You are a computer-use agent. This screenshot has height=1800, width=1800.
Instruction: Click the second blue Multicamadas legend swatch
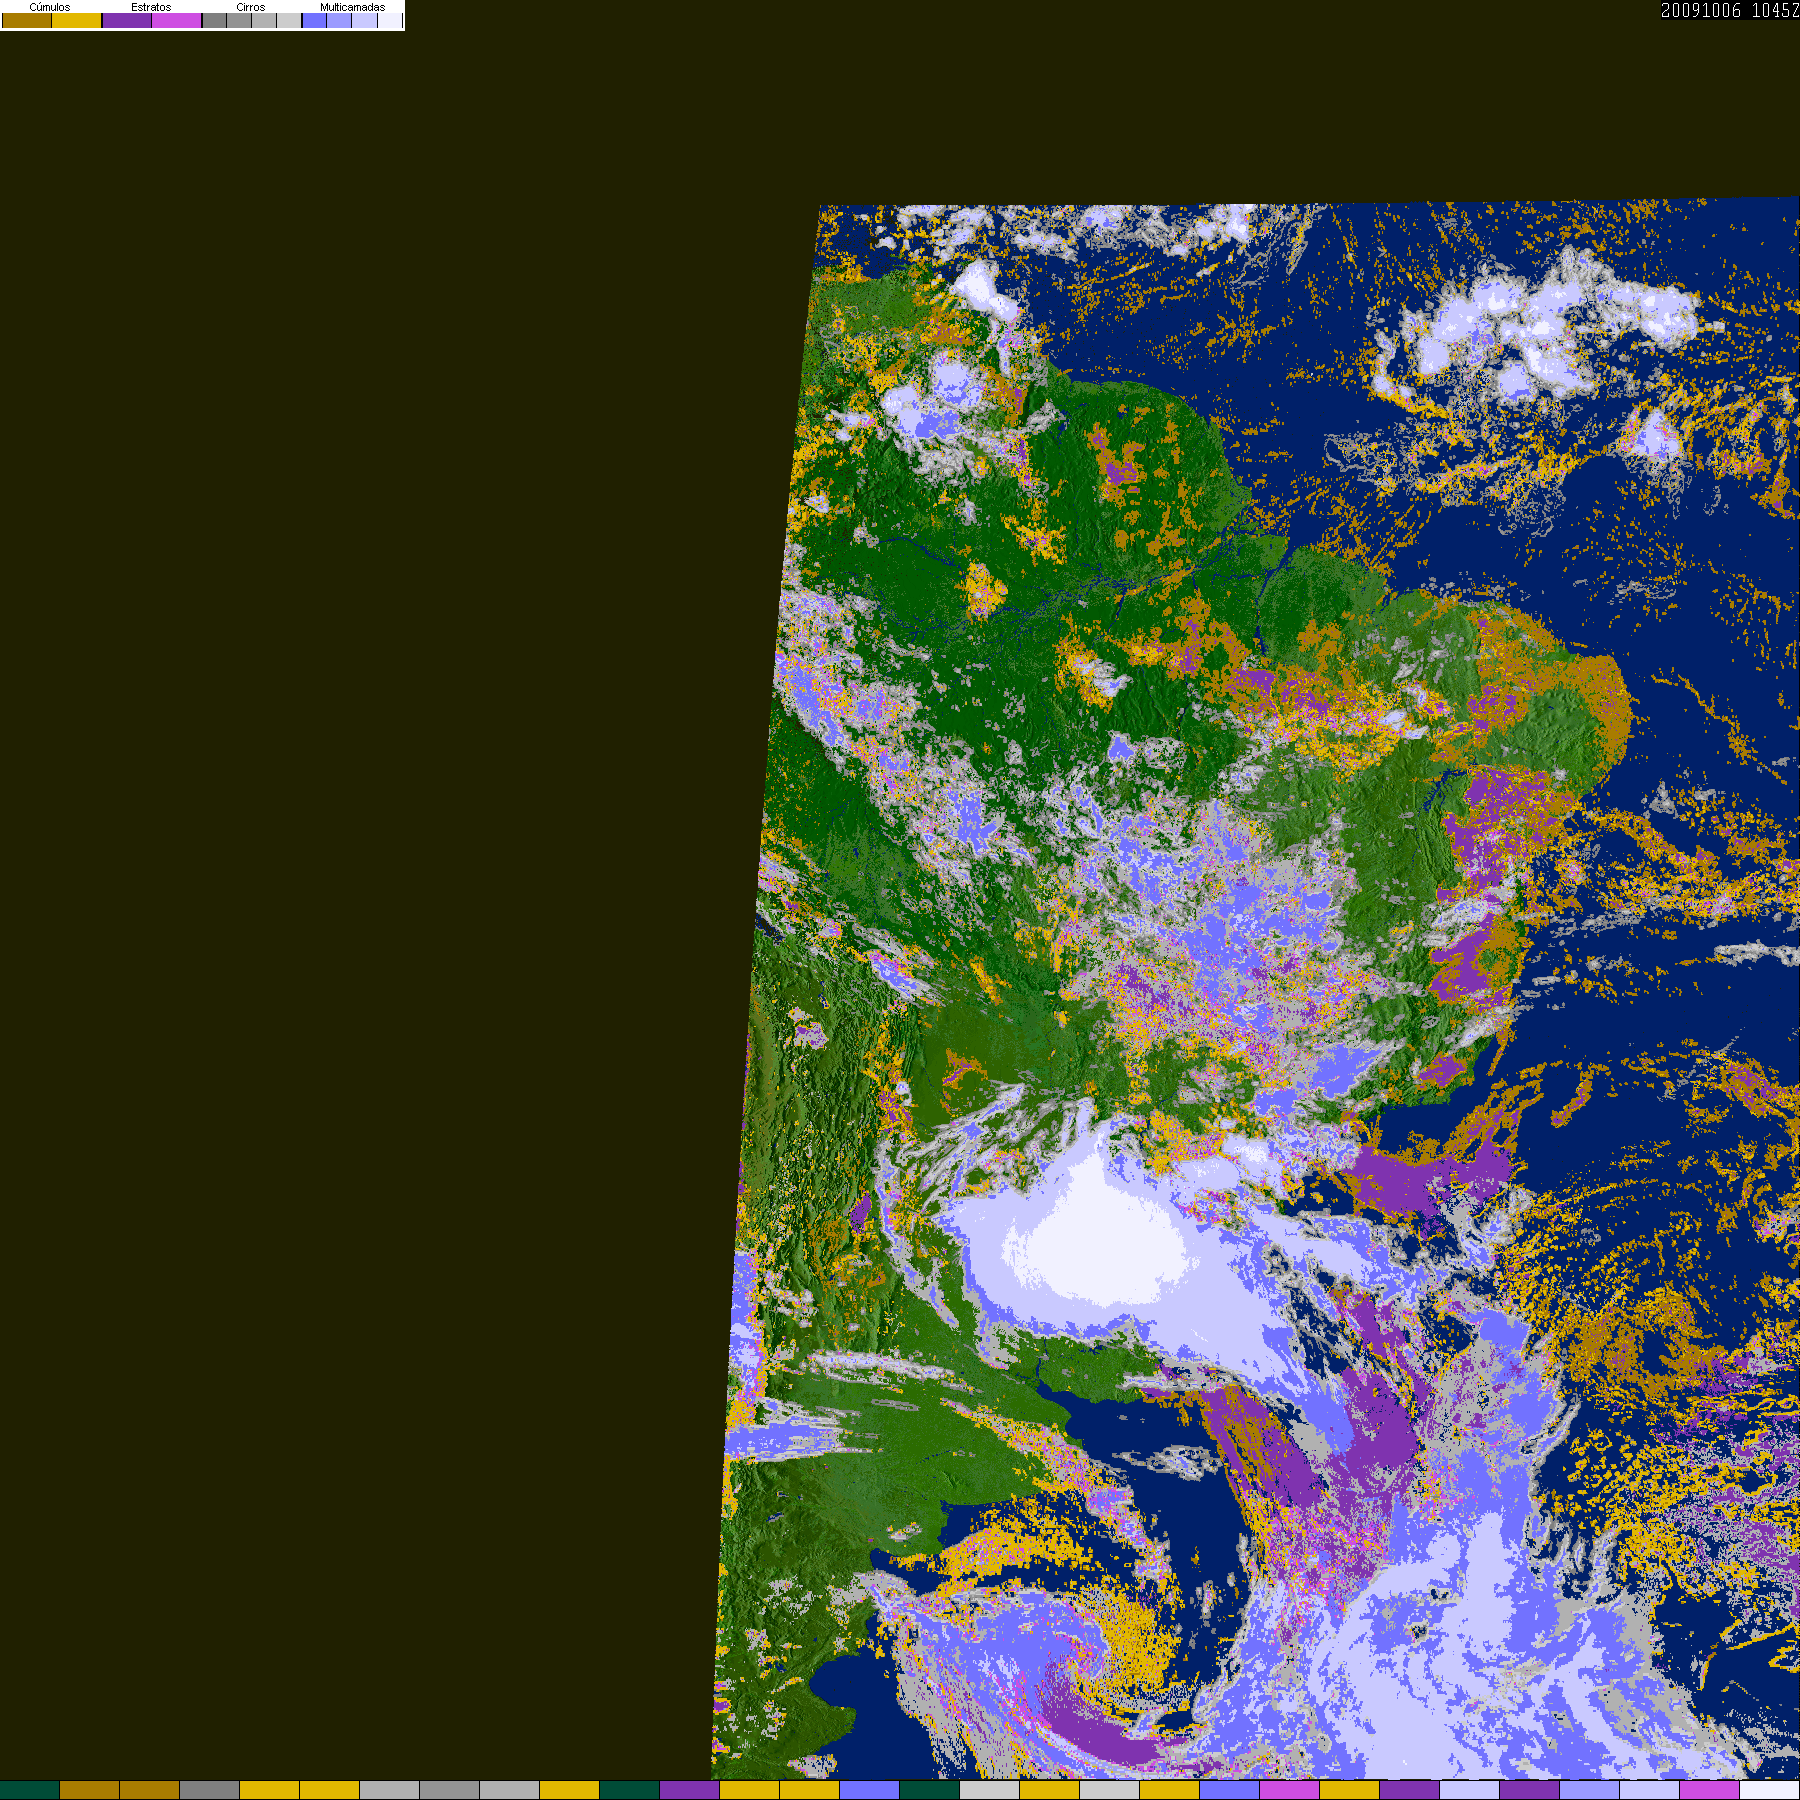(339, 20)
